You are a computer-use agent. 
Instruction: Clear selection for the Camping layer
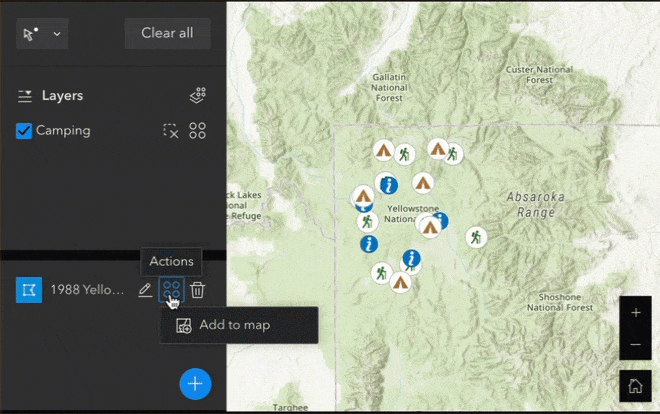[171, 131]
